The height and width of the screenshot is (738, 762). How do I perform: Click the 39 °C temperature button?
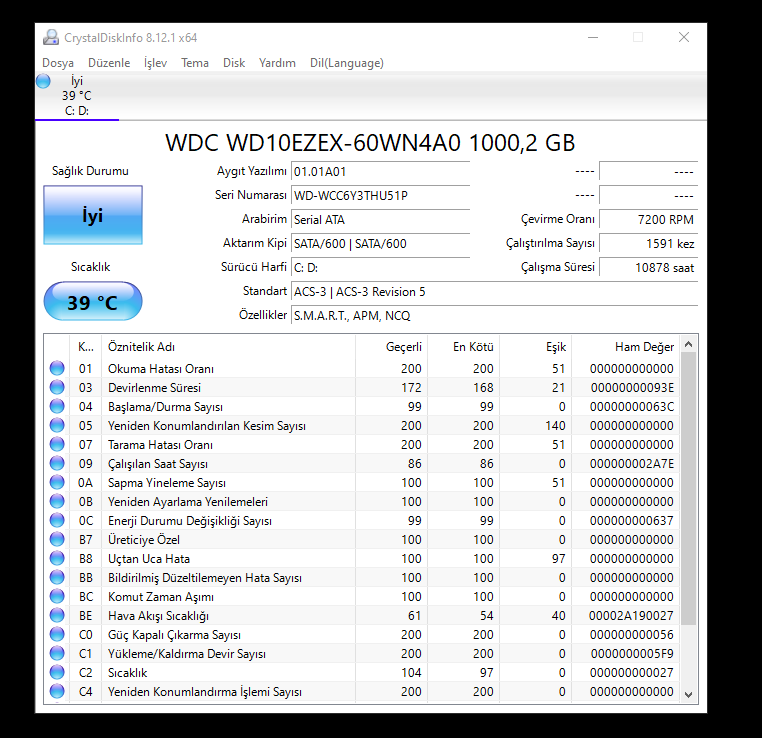pyautogui.click(x=93, y=302)
